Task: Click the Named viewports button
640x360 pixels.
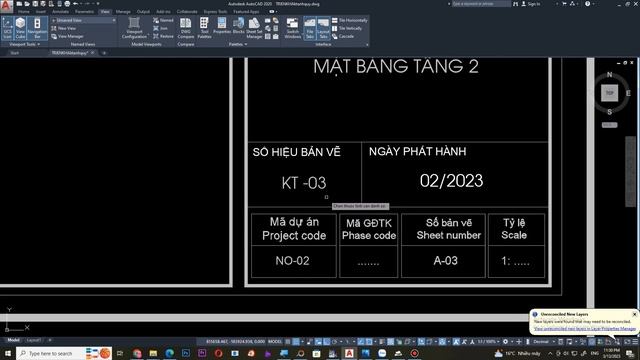Action: [163, 20]
